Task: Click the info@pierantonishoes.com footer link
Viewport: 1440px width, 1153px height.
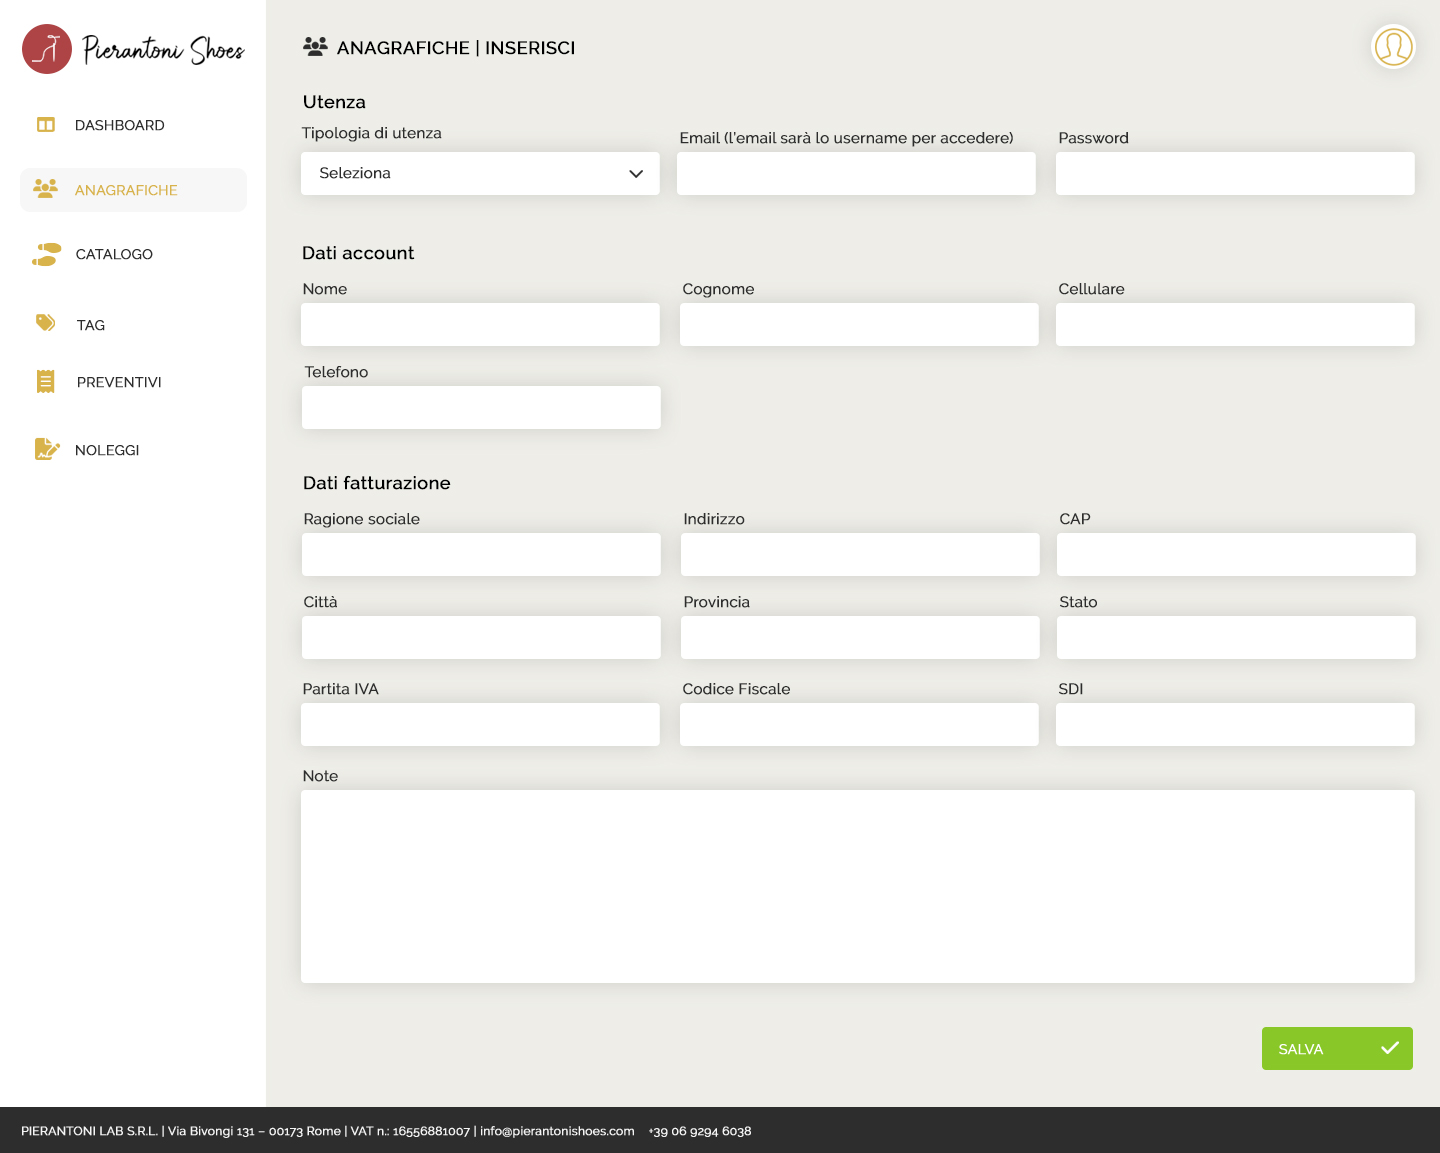Action: pos(557,1131)
